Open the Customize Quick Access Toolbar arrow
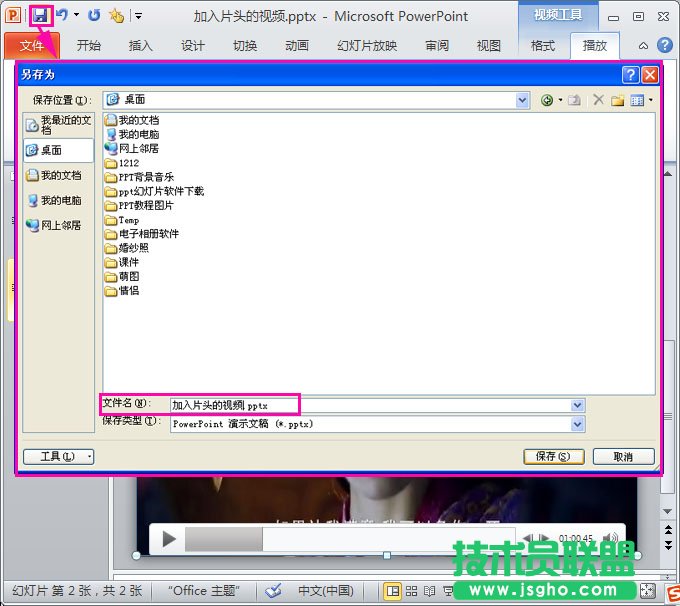The height and width of the screenshot is (606, 680). click(138, 16)
